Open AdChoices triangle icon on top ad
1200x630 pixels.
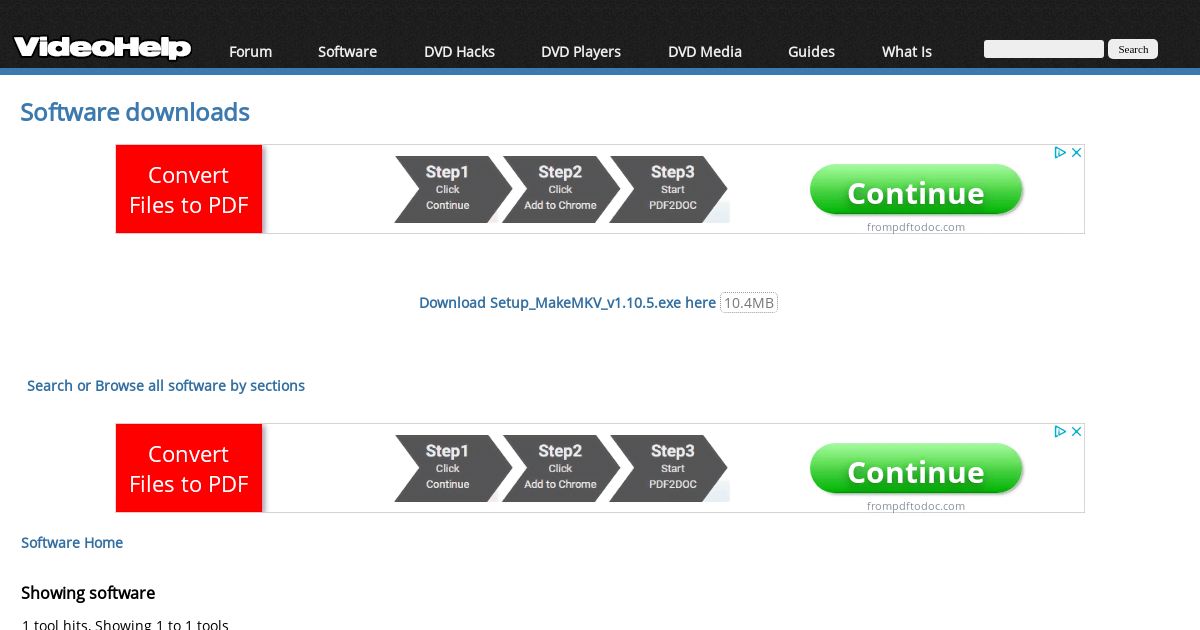[1061, 153]
